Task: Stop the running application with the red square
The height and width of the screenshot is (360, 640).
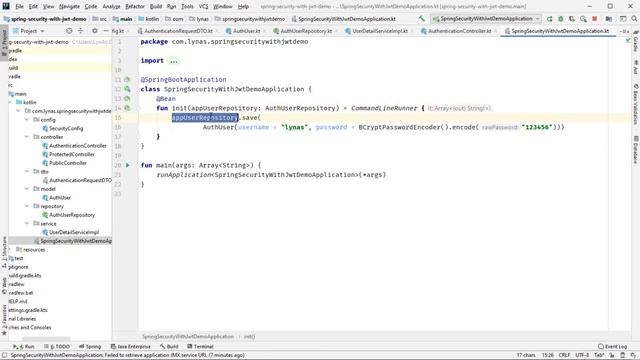Action: point(595,19)
